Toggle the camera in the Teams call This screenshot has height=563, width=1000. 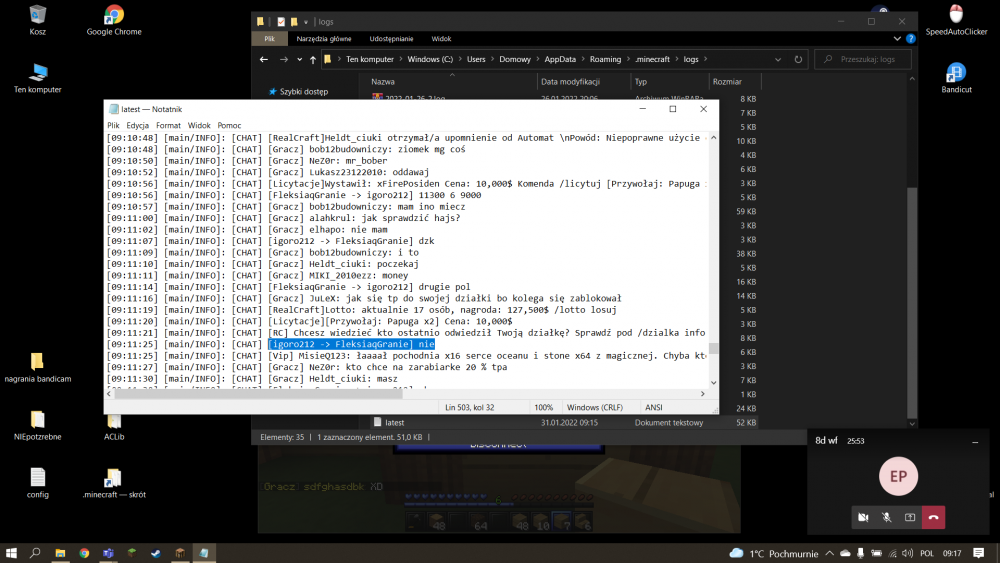(862, 517)
